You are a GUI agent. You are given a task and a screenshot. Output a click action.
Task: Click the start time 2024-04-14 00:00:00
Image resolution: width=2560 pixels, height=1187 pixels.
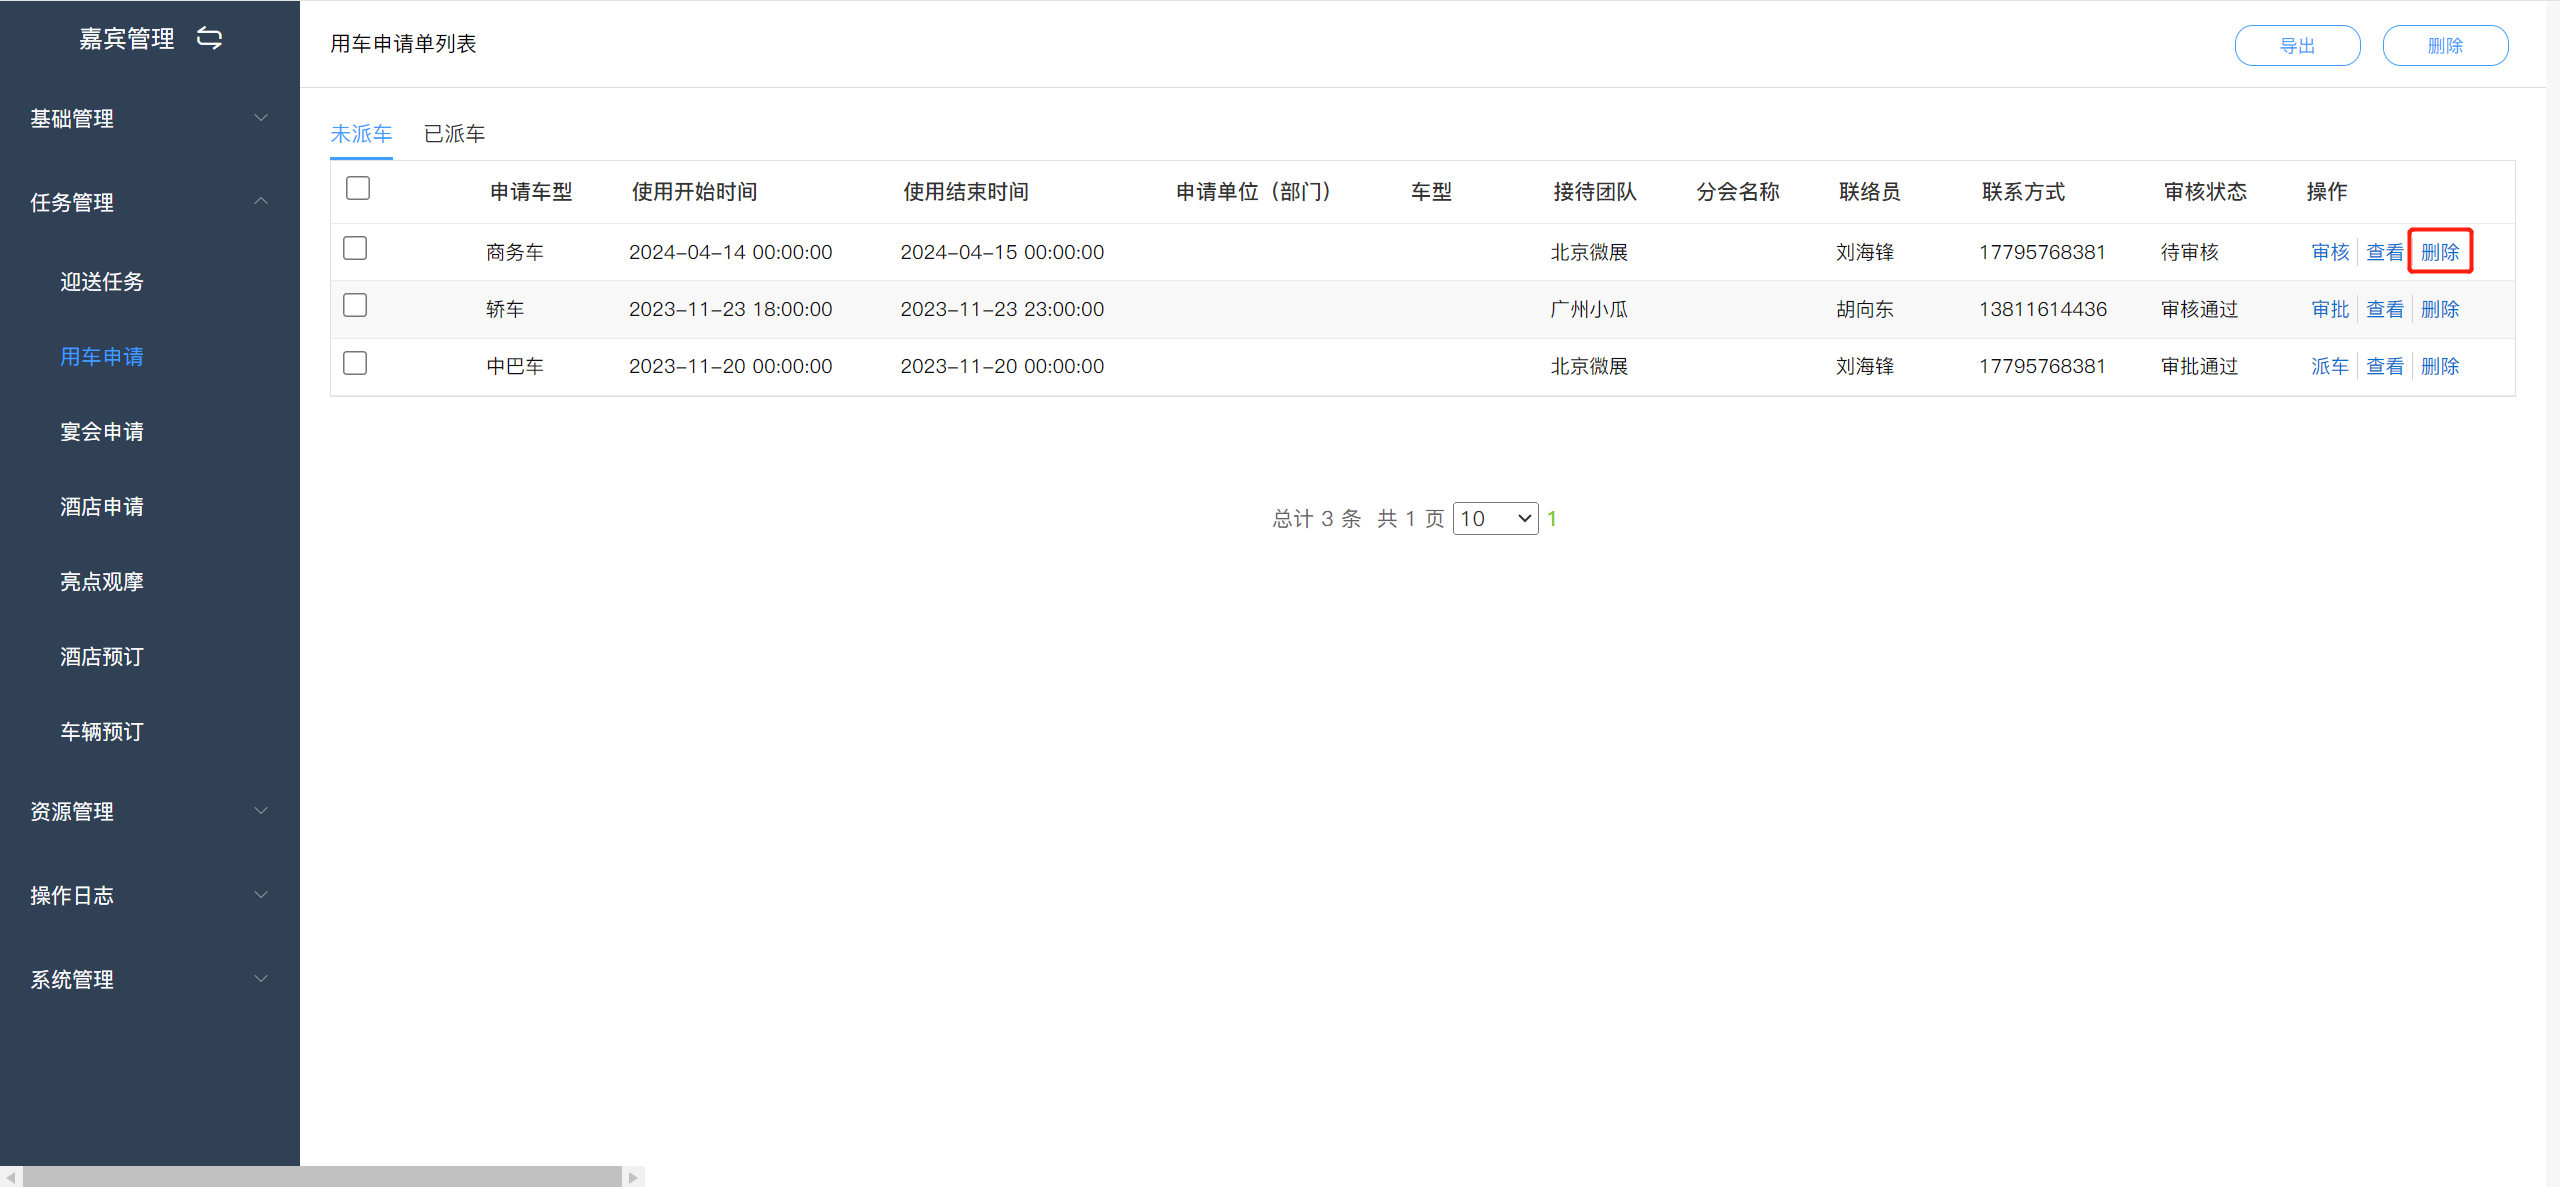pyautogui.click(x=731, y=252)
